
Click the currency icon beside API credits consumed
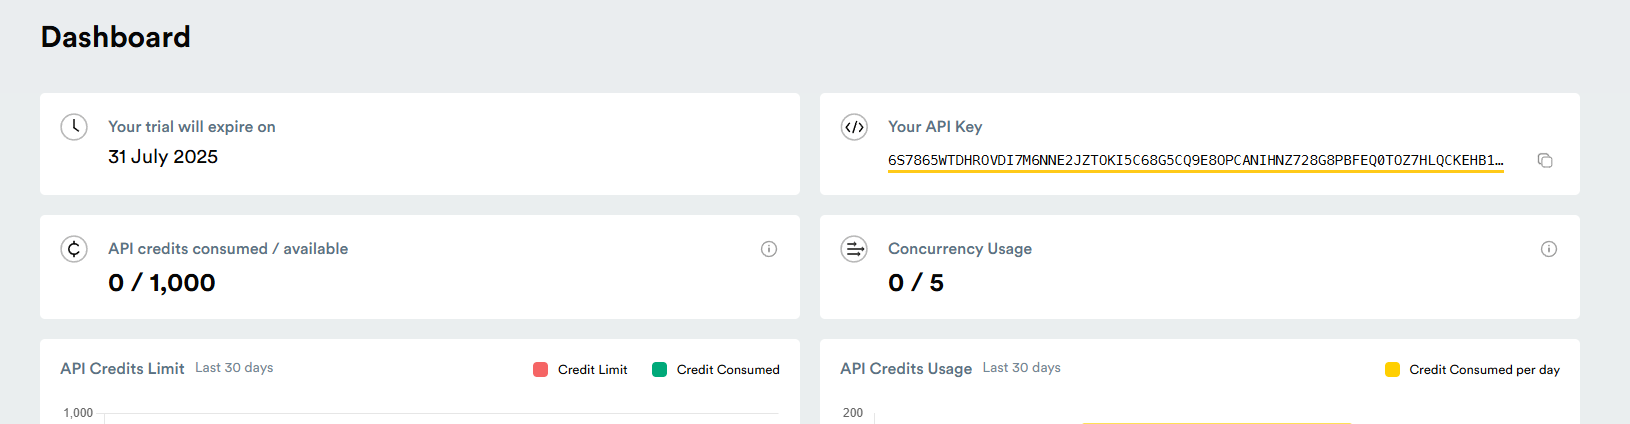click(74, 249)
